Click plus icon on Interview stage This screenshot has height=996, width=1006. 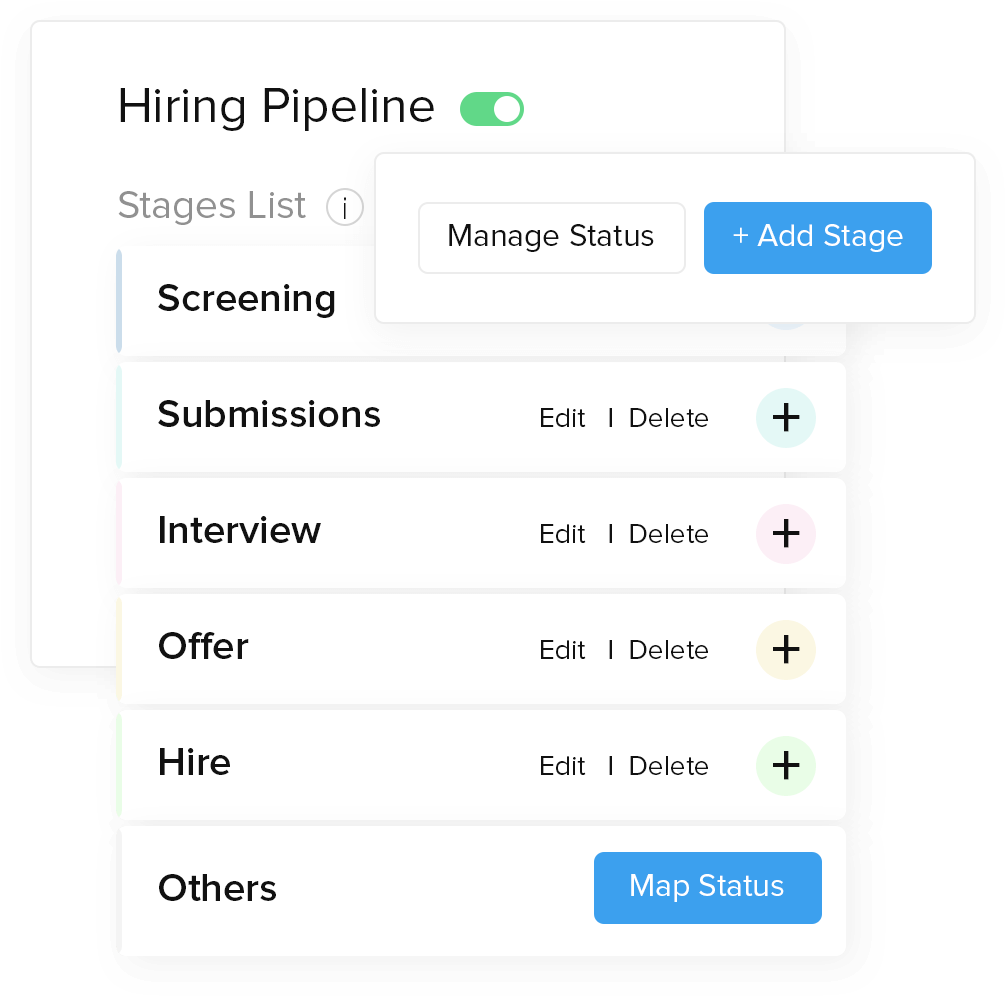pyautogui.click(x=786, y=534)
